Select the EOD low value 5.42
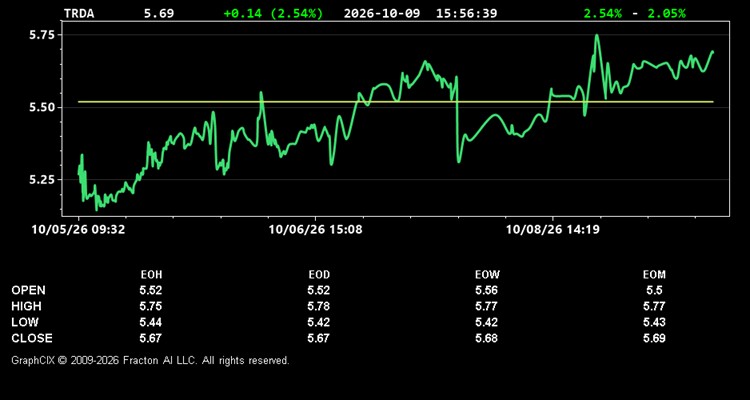The height and width of the screenshot is (400, 750). [x=319, y=322]
